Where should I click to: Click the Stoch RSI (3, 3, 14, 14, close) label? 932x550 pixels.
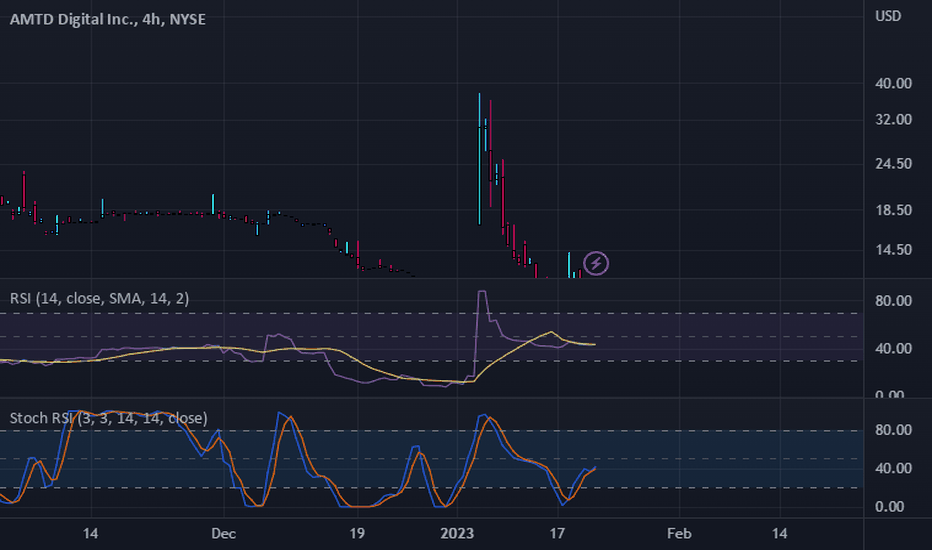click(108, 418)
